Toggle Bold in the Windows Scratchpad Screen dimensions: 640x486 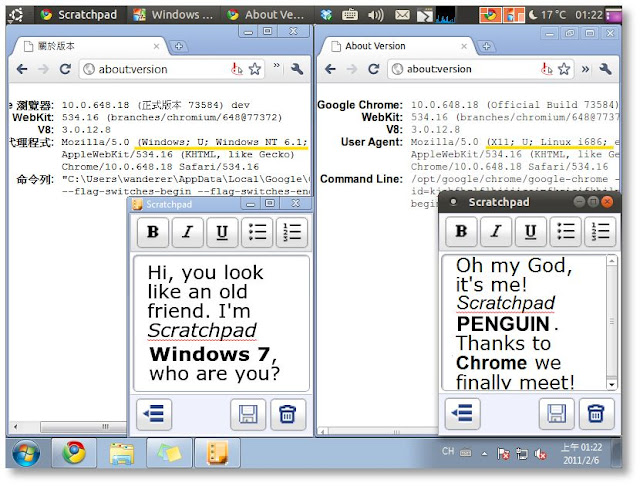(153, 232)
